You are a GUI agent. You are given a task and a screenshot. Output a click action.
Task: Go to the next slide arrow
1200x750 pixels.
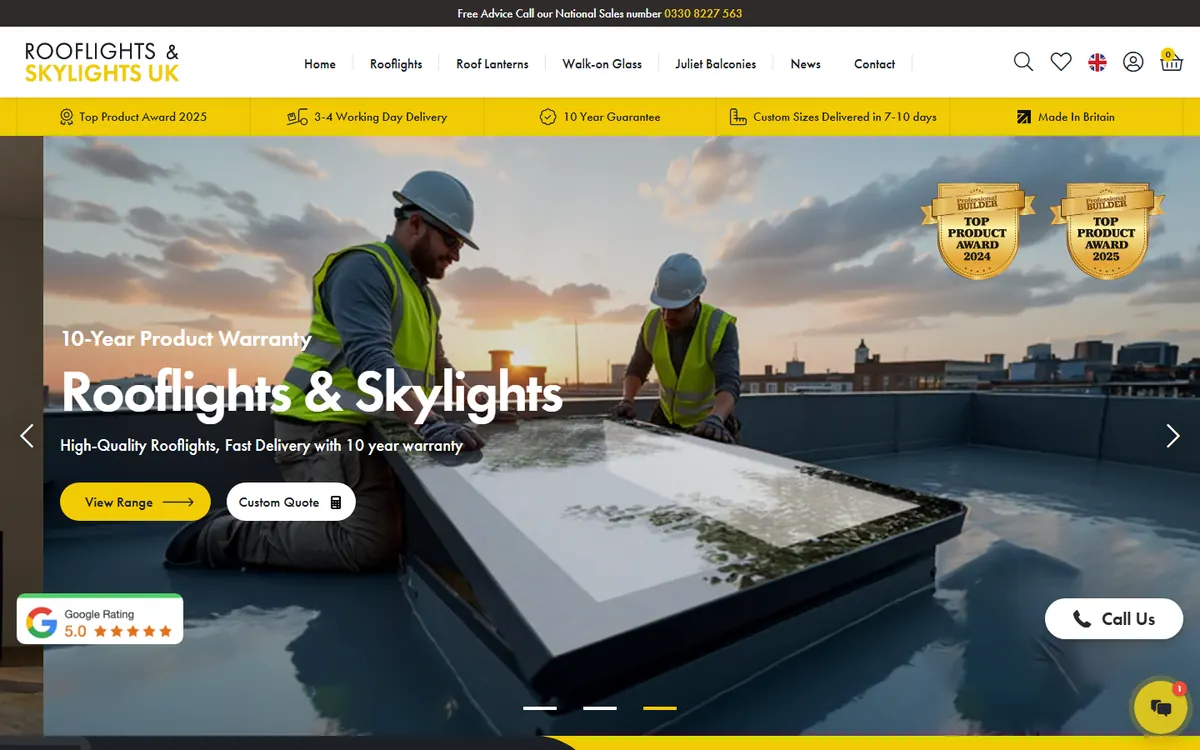[x=1173, y=436]
